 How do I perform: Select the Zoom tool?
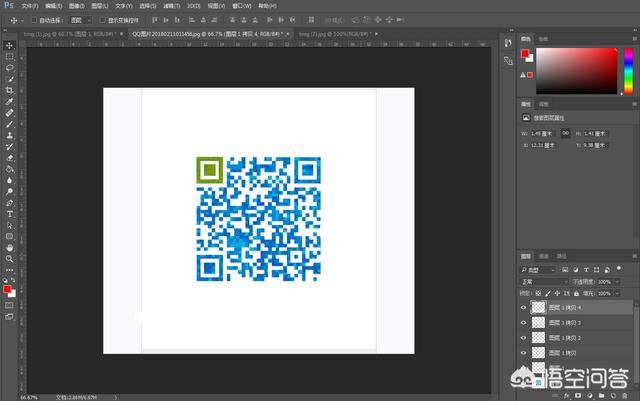(x=9, y=259)
